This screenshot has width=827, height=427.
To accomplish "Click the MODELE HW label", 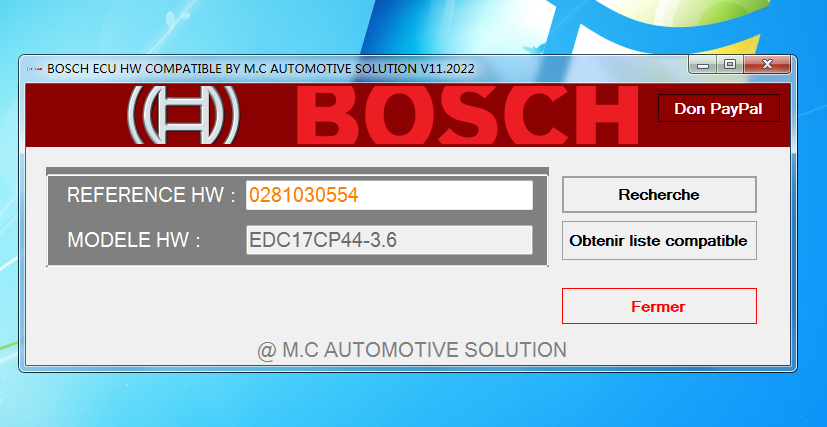I will click(134, 240).
